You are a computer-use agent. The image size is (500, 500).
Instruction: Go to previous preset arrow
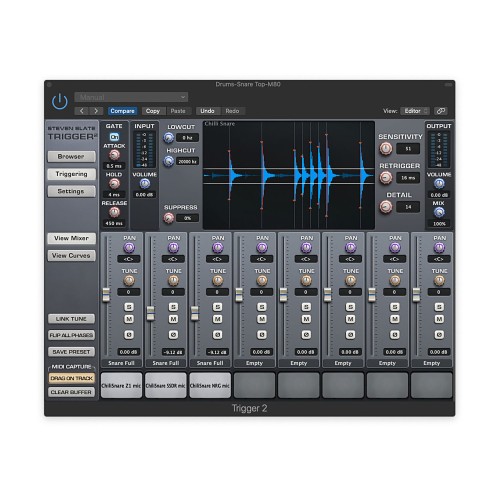click(82, 111)
